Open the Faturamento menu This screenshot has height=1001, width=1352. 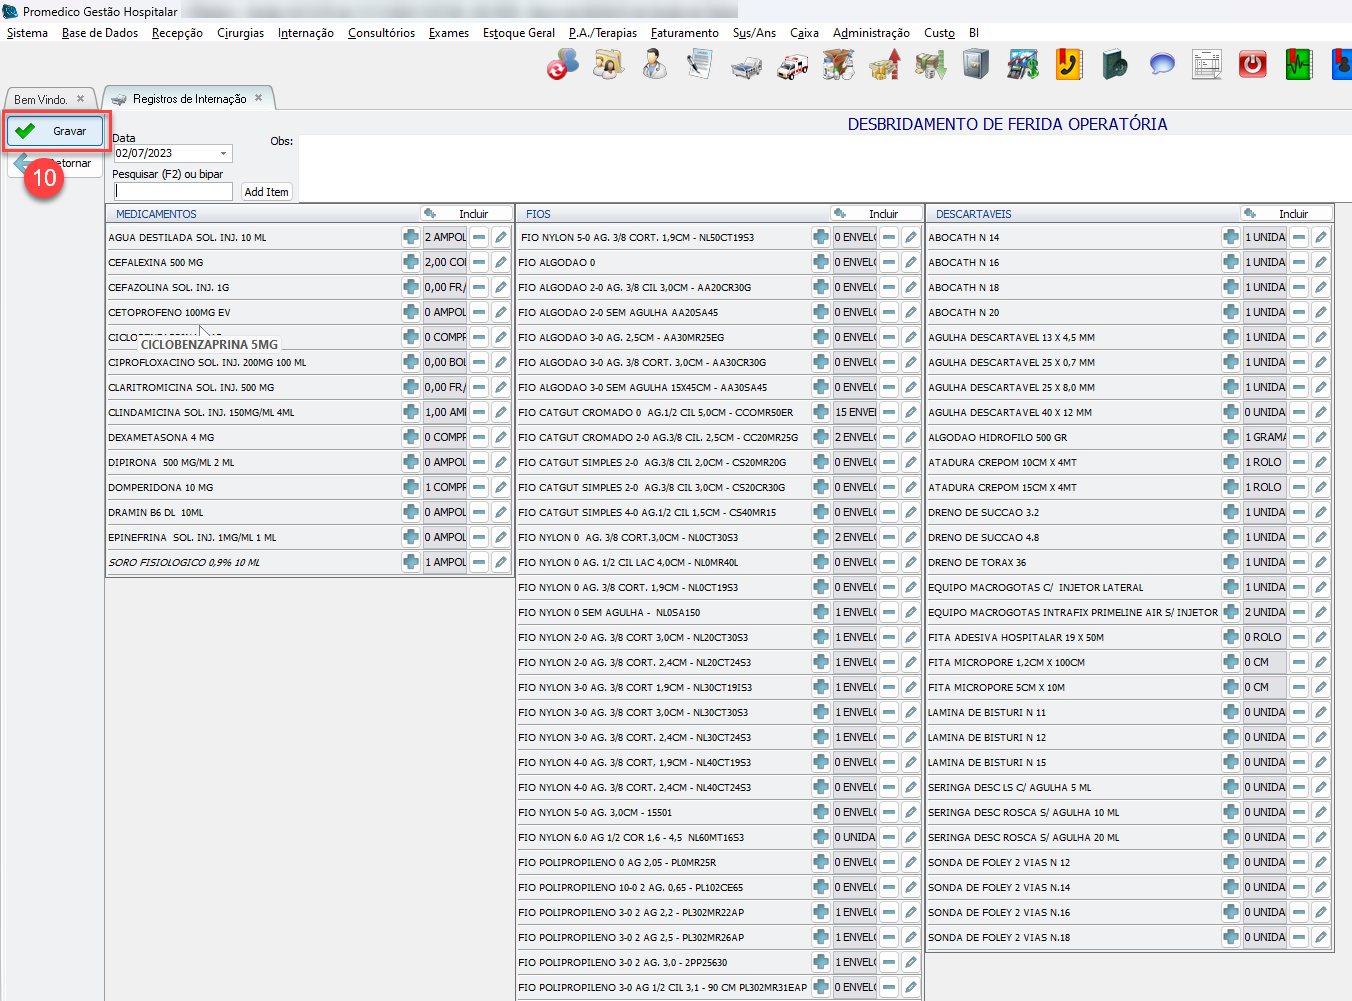[684, 33]
